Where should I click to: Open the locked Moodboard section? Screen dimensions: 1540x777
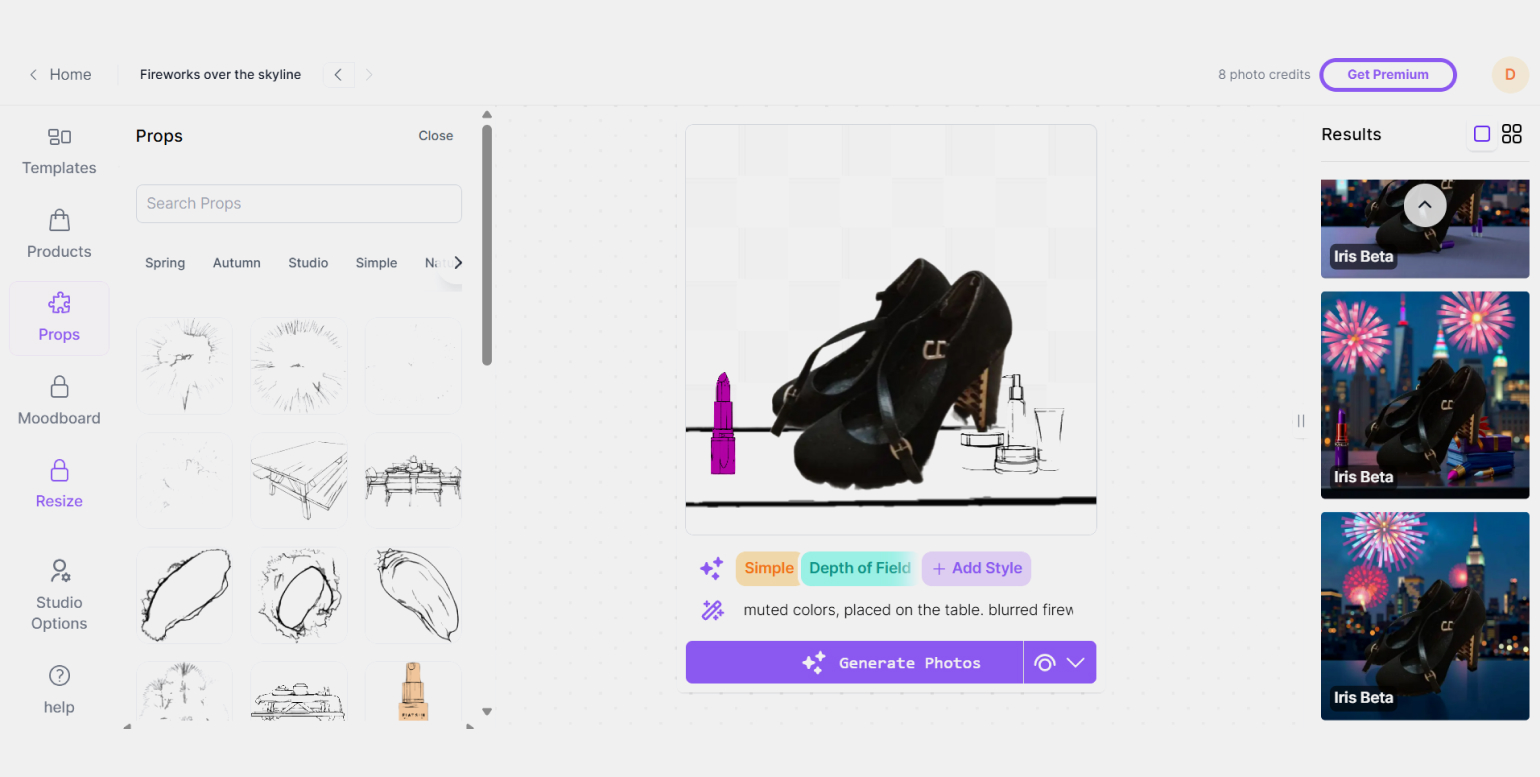[x=59, y=401]
